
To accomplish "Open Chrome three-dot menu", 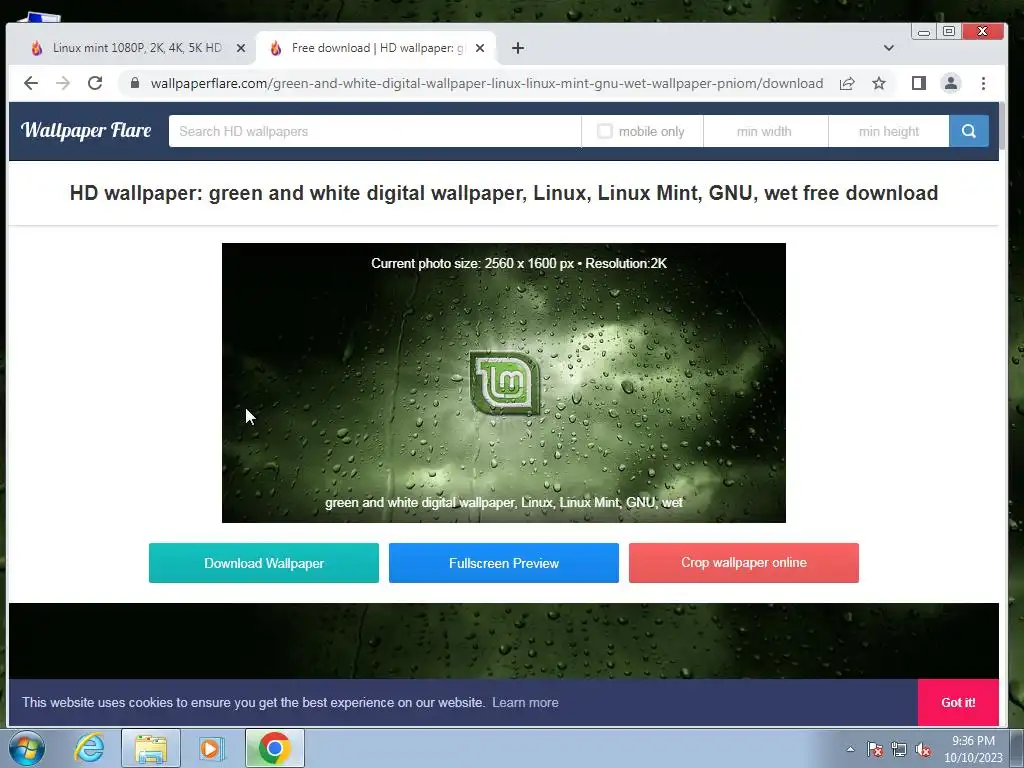I will (984, 83).
